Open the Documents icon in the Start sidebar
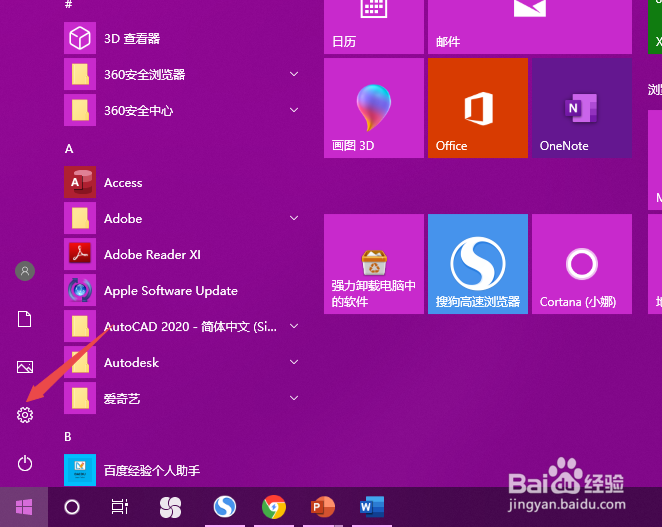662x527 pixels. pos(24,319)
